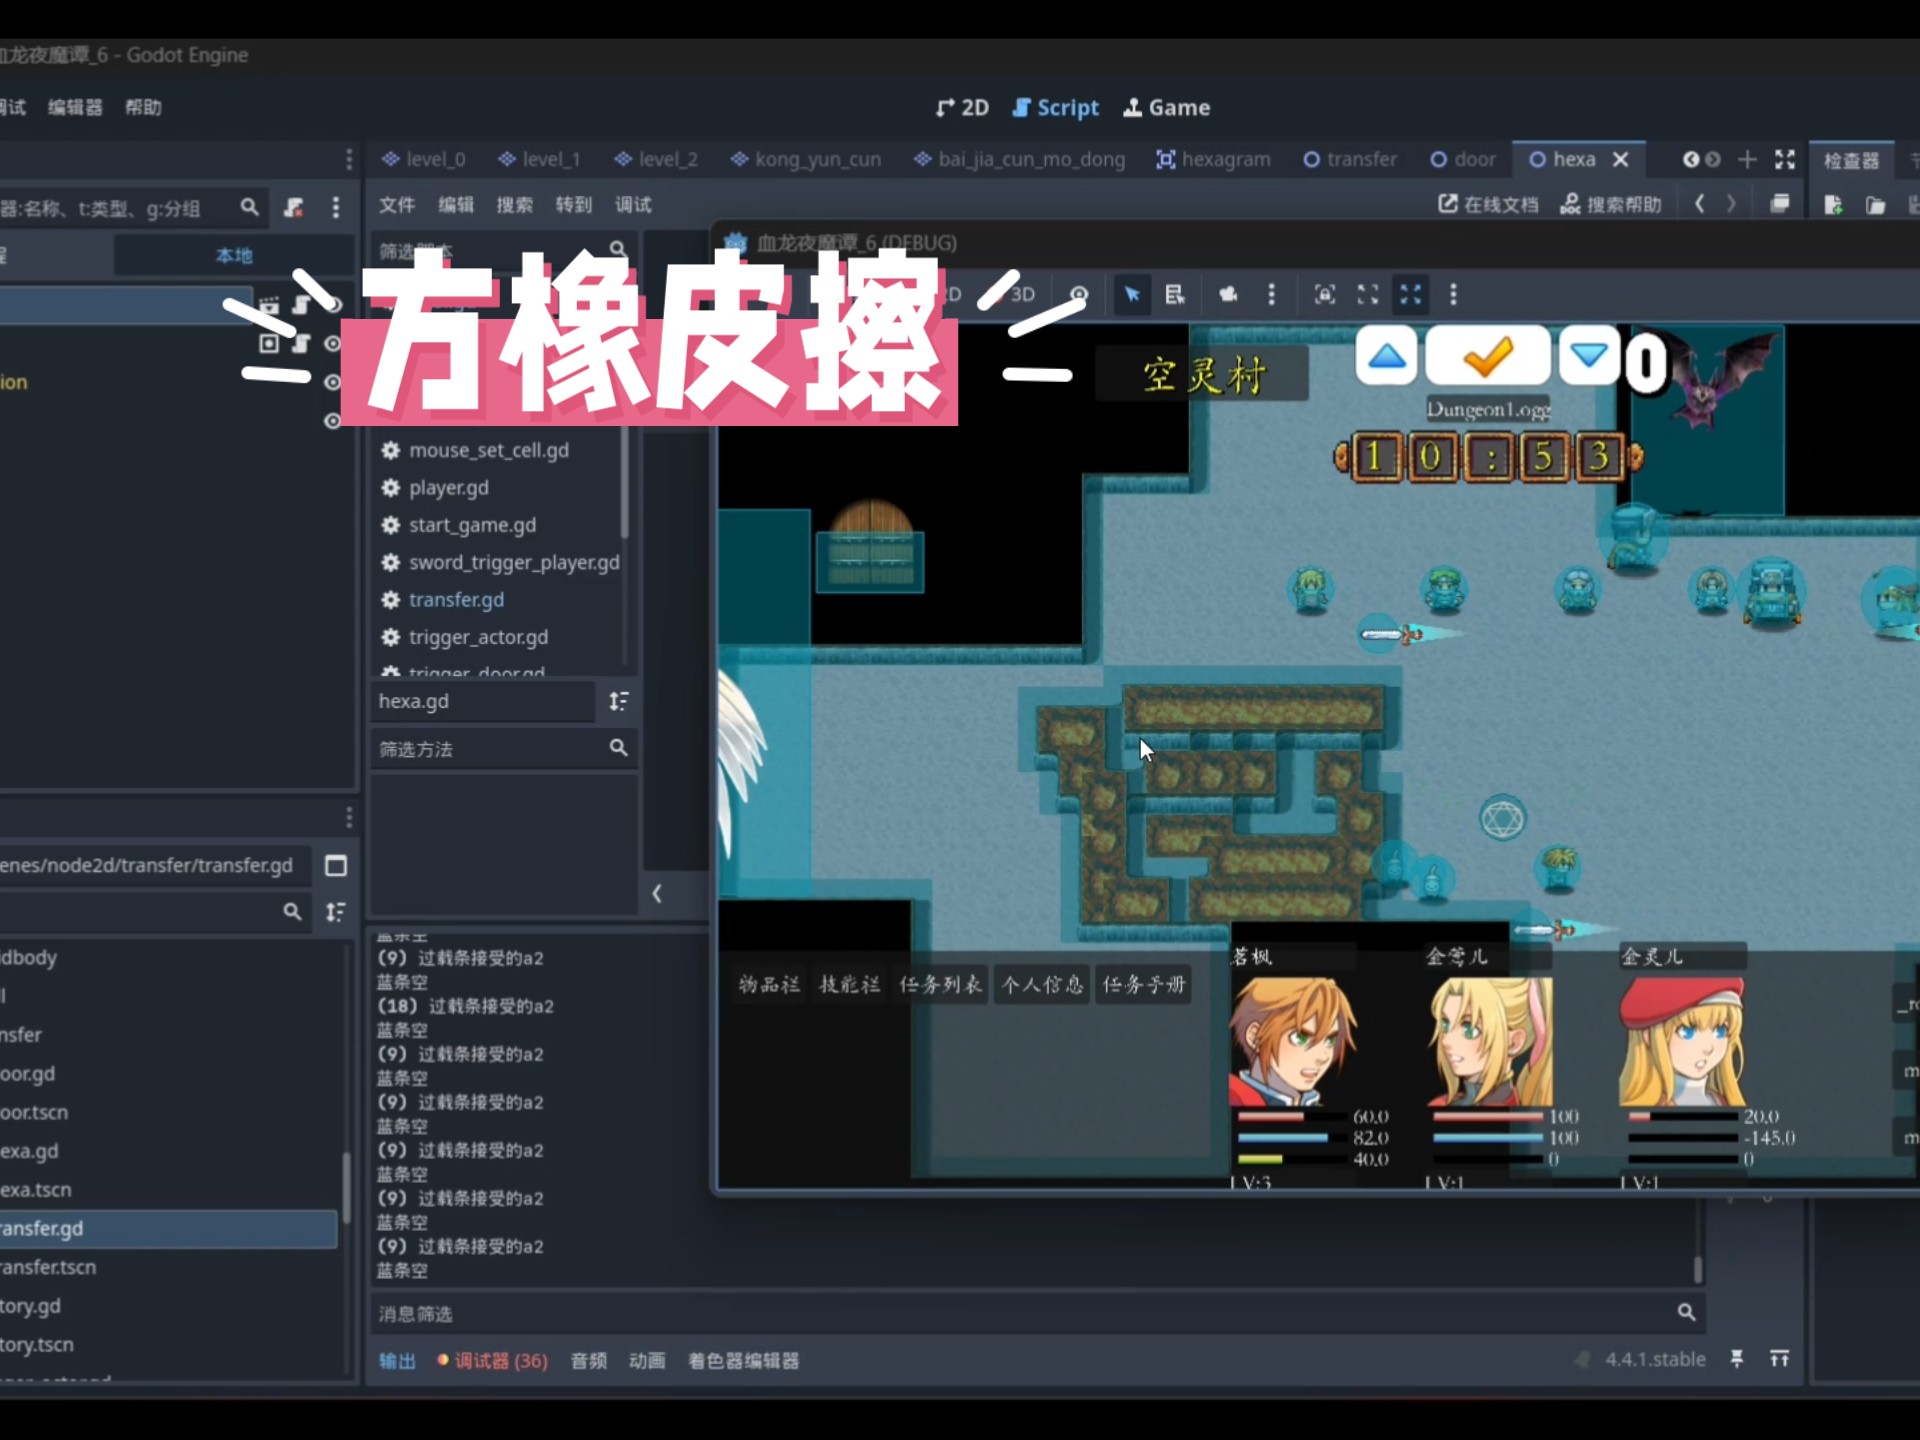The image size is (1920, 1440).
Task: Click detach script icon in scene dock
Action: 293,207
